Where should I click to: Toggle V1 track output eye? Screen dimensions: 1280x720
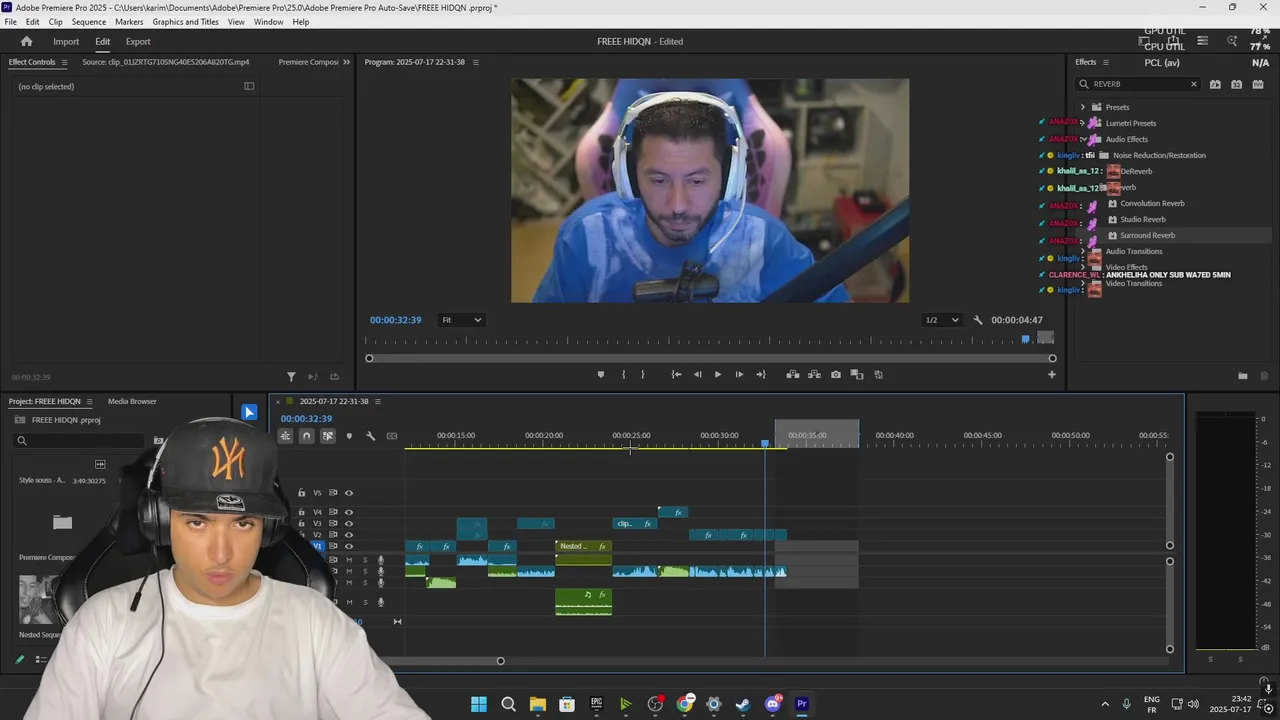coord(349,546)
